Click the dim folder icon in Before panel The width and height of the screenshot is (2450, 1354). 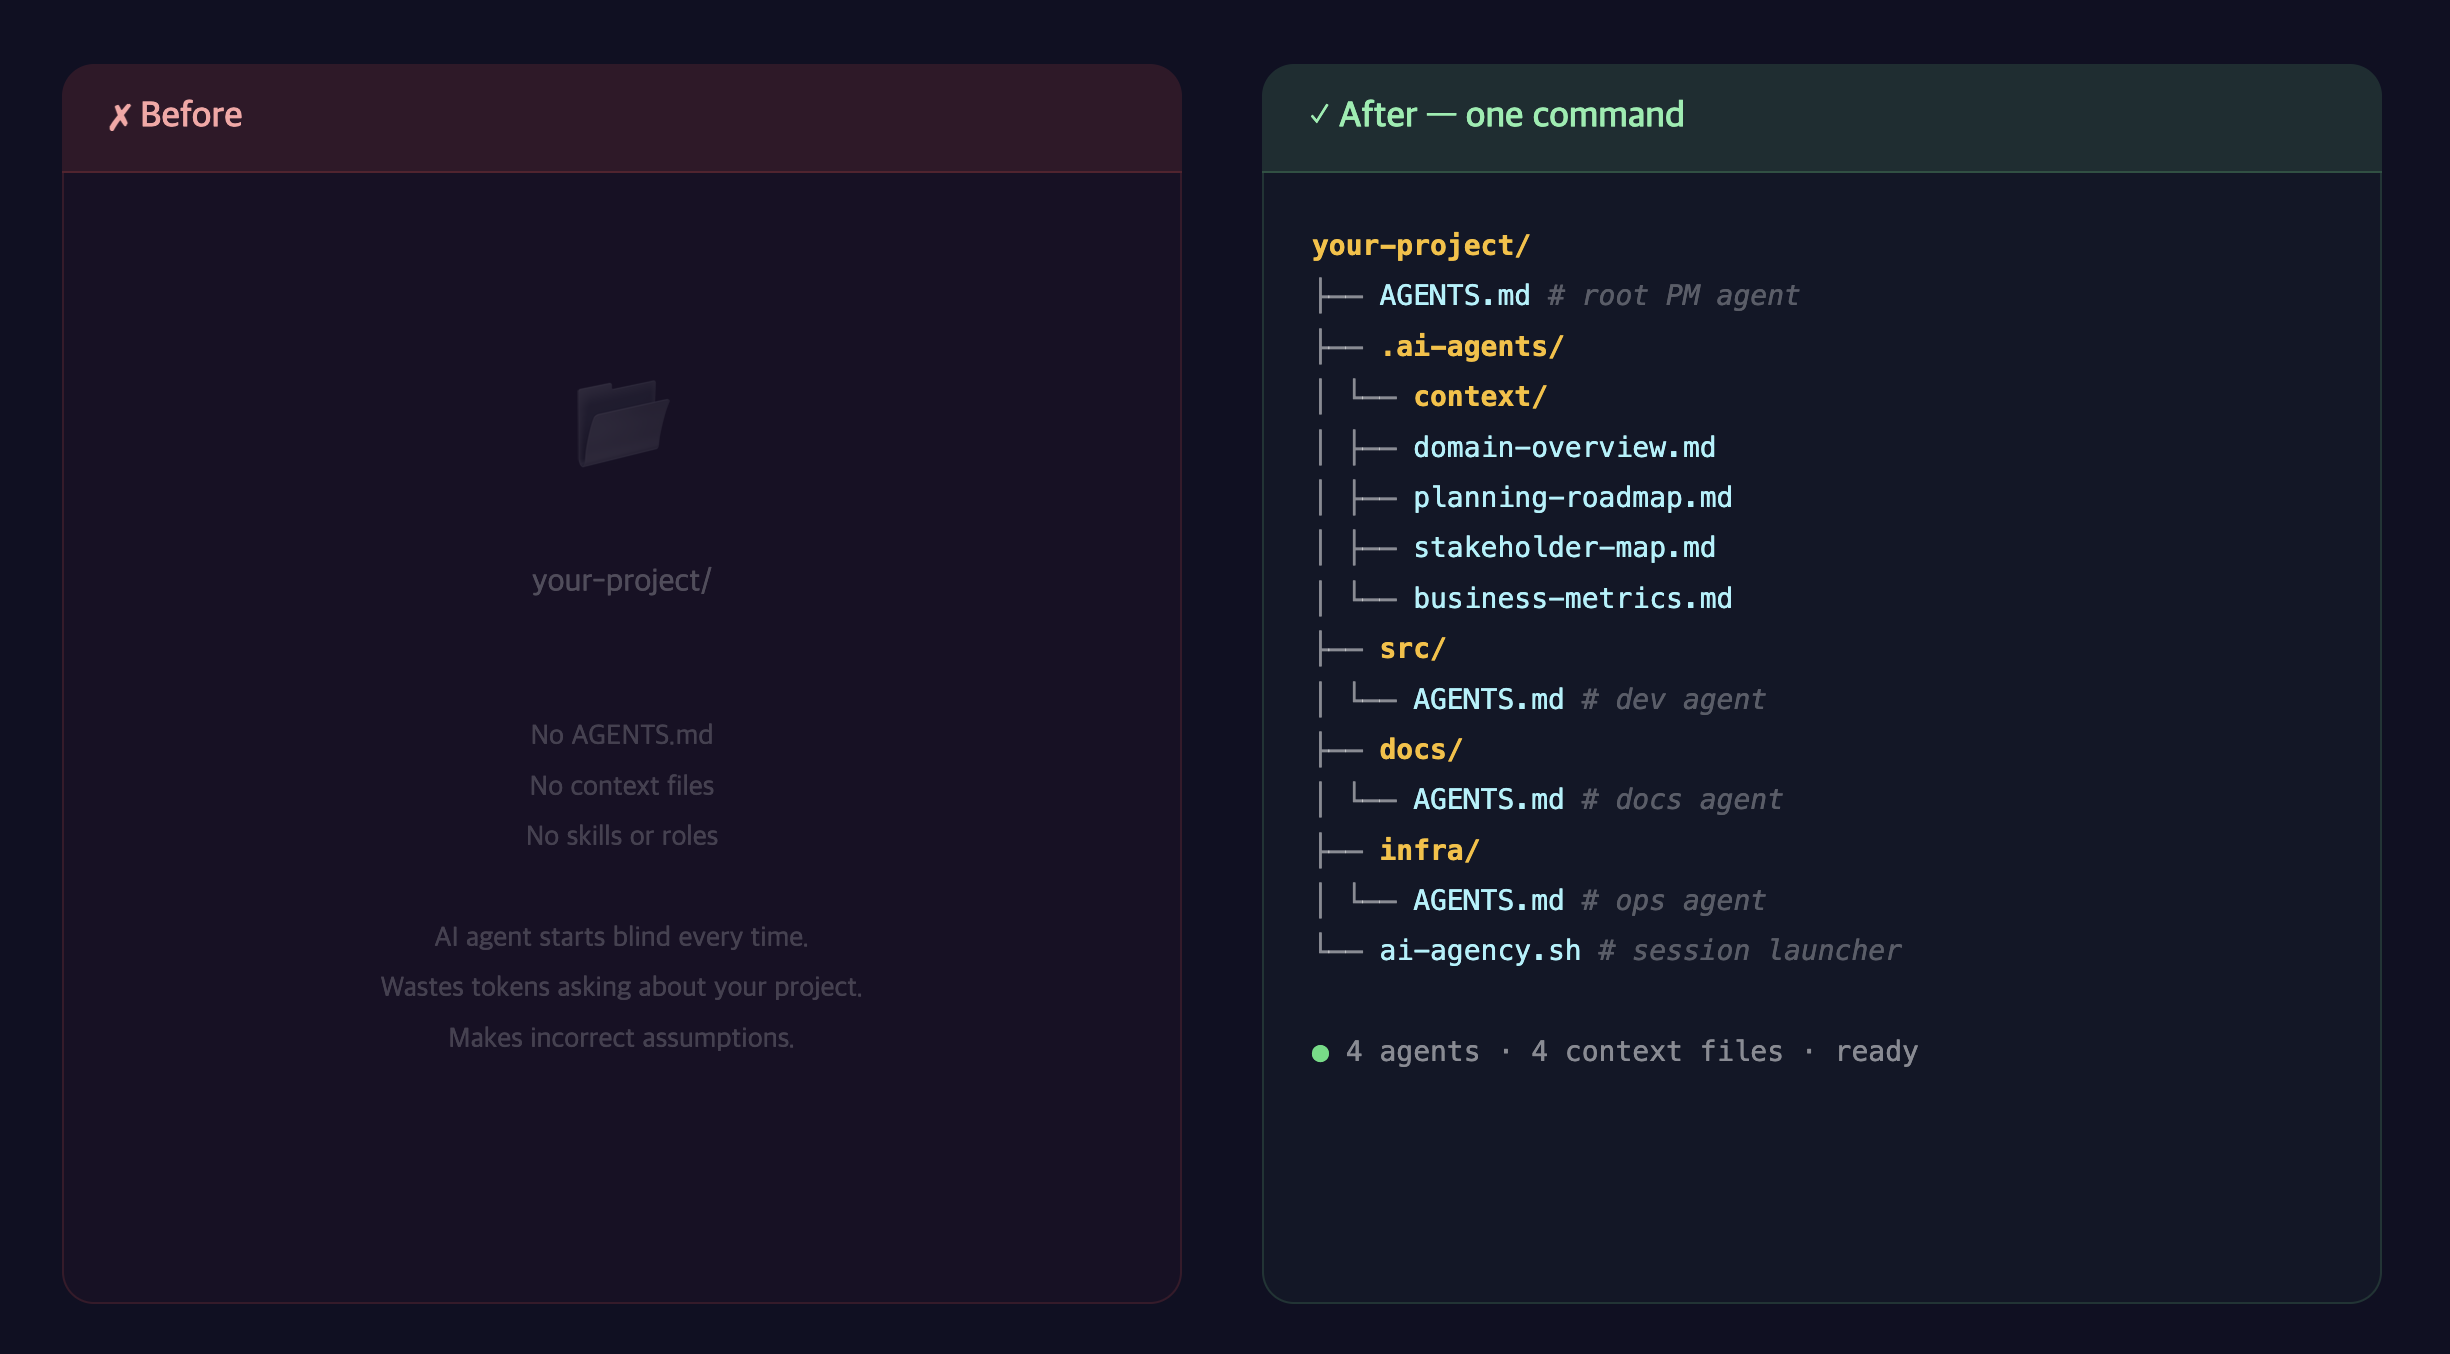622,422
